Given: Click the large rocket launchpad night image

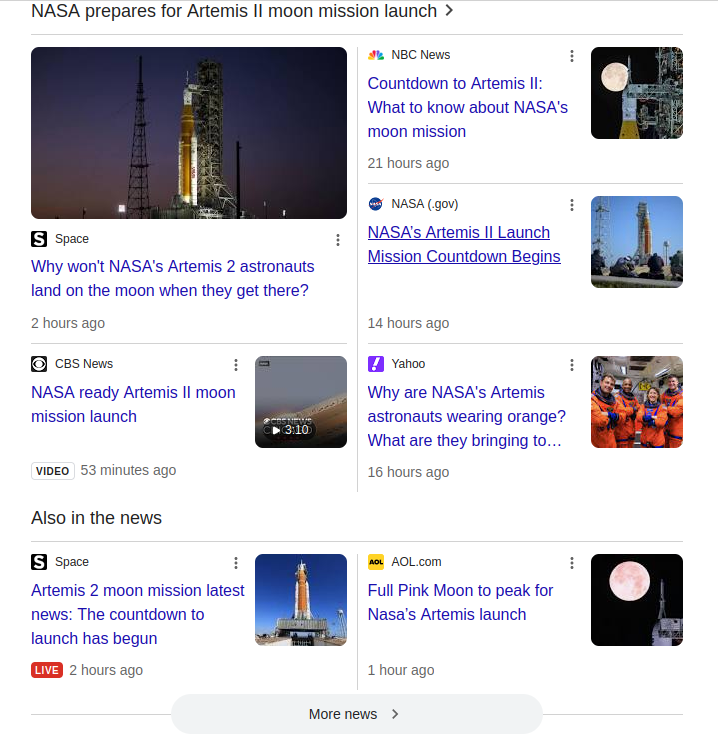Looking at the screenshot, I should pos(189,133).
